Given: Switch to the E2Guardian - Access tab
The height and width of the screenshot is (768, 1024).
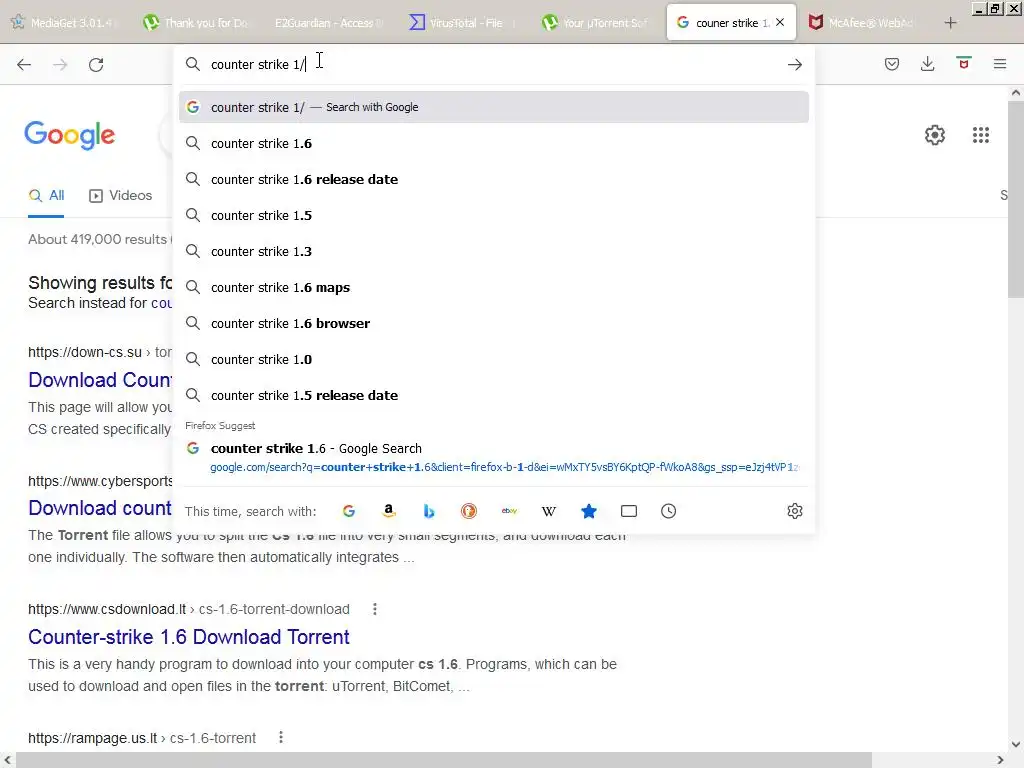Looking at the screenshot, I should [328, 23].
